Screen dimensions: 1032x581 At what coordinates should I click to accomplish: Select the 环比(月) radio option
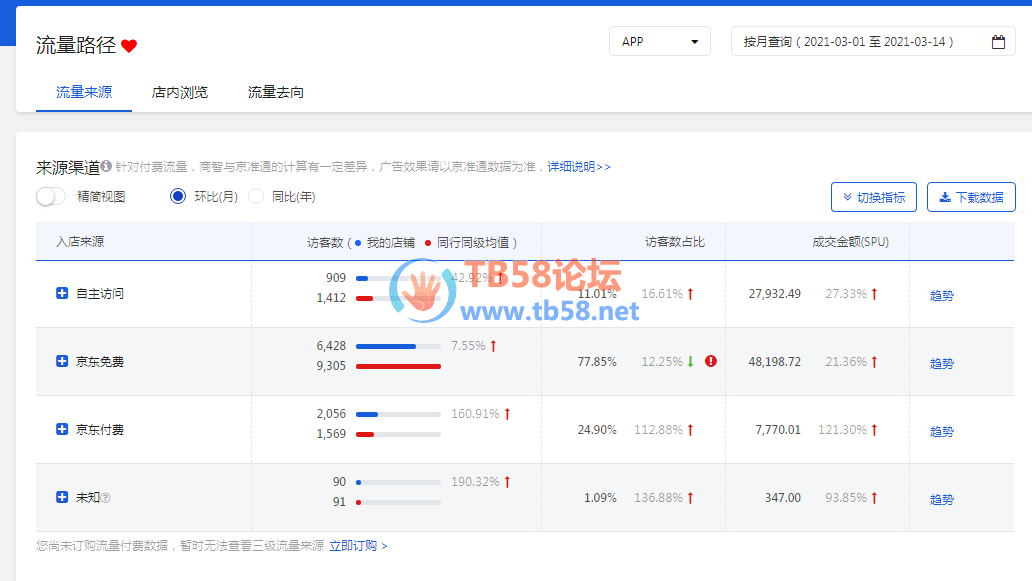tap(178, 196)
